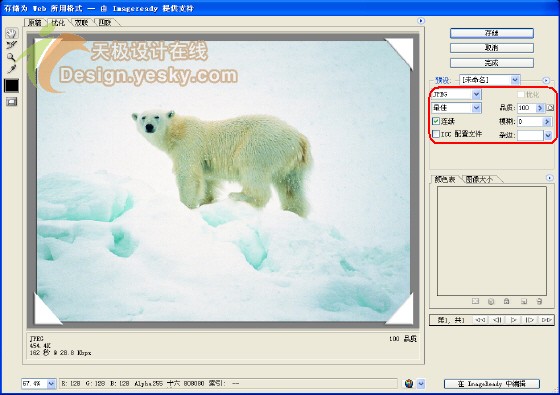Click the R: 128 G: 128 color readout
This screenshot has height=395, width=560.
84,384
